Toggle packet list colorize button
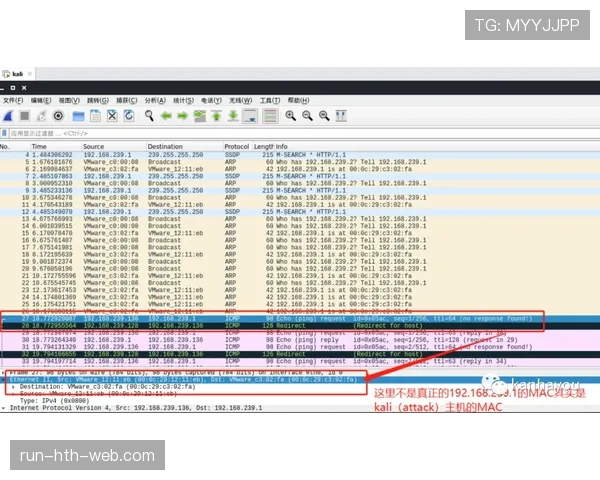The image size is (600, 480). [269, 116]
